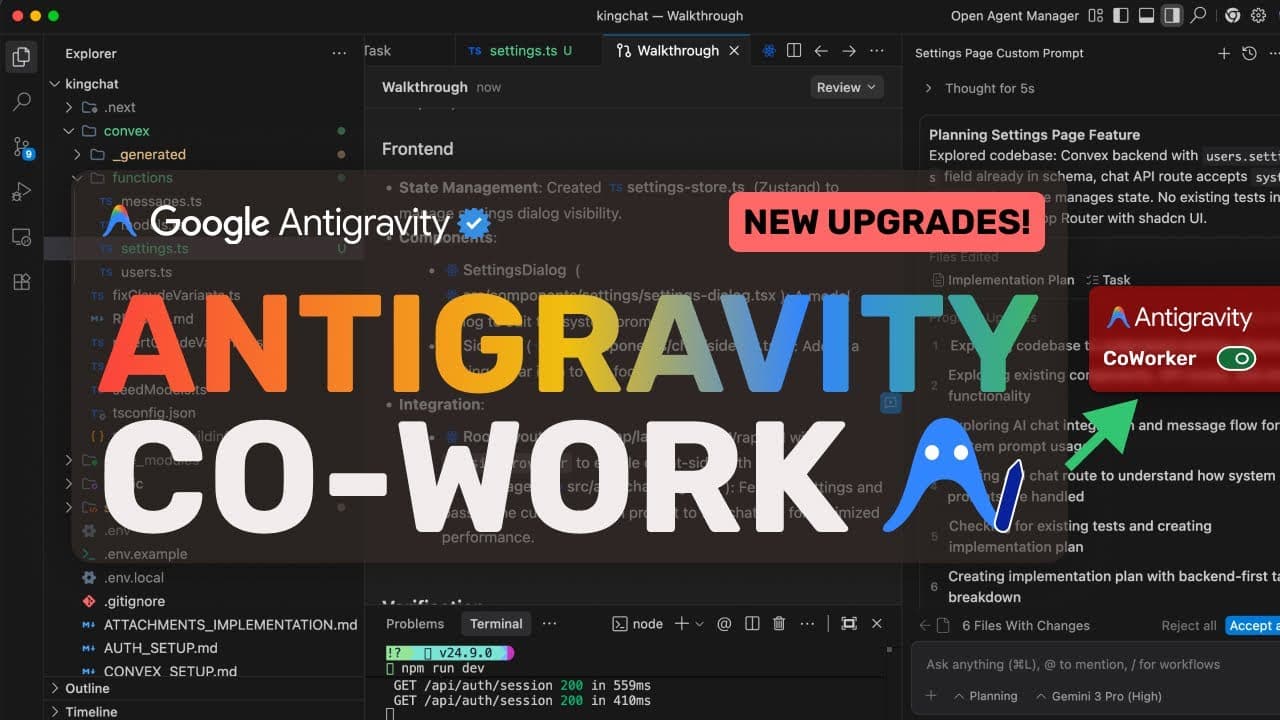
Task: Open the Run and Debug view
Action: click(21, 192)
